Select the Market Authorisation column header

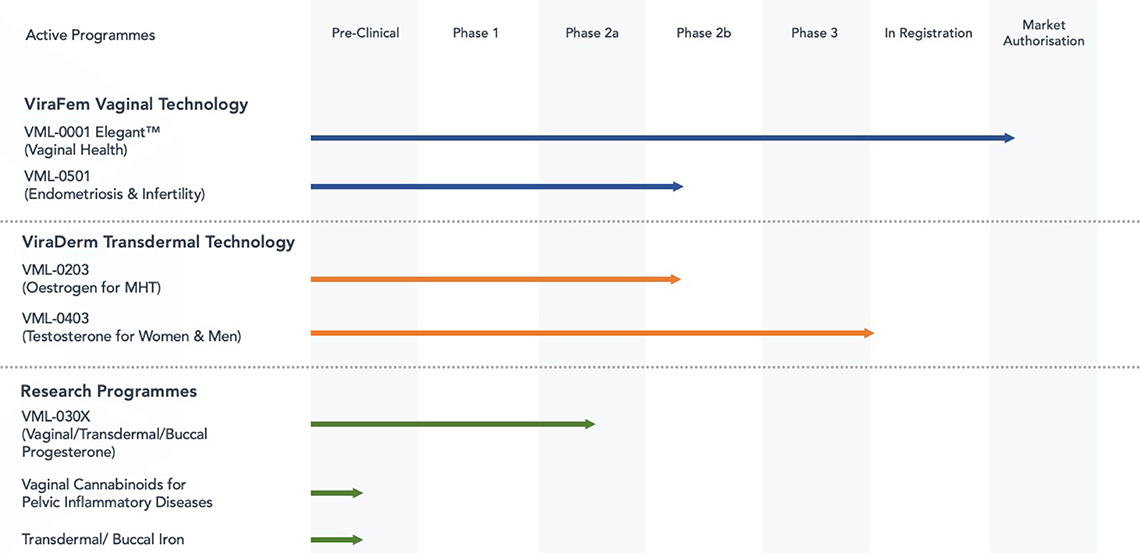[x=1043, y=33]
